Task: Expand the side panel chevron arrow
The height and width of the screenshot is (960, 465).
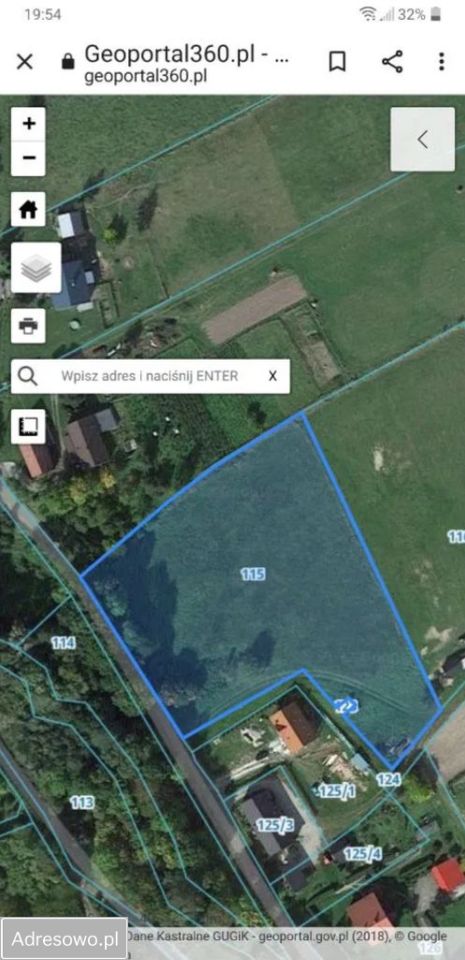Action: (x=423, y=140)
